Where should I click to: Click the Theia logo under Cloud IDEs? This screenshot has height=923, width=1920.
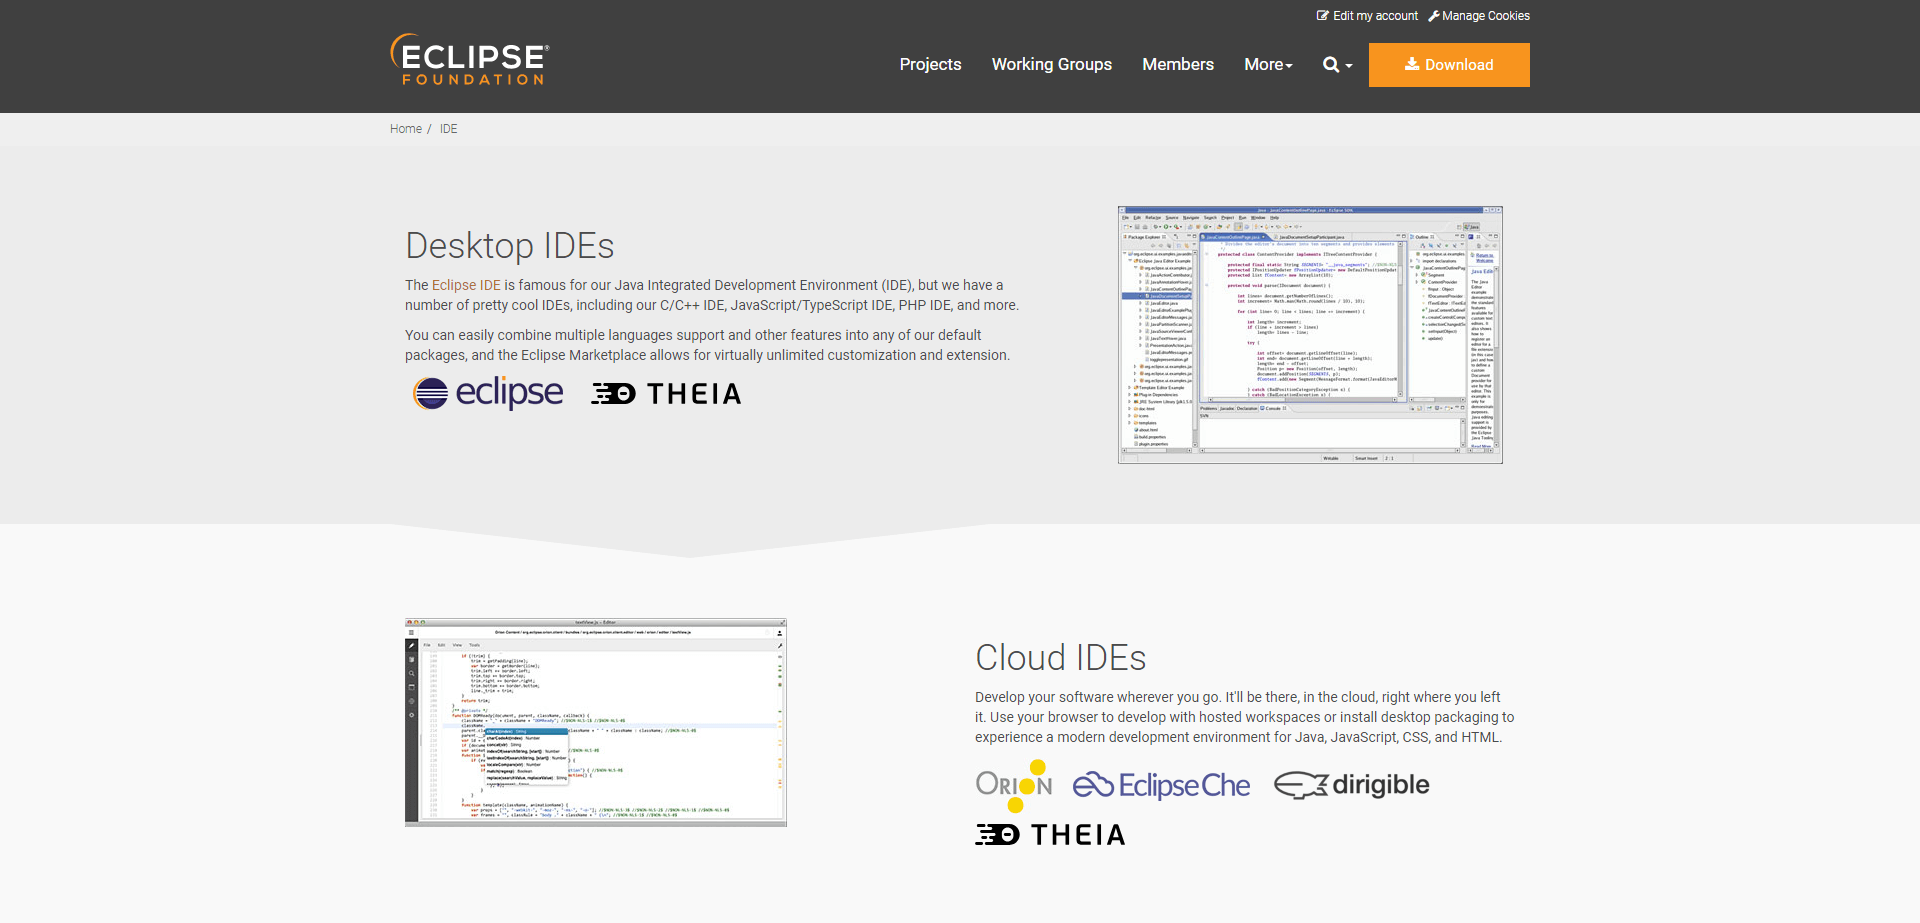tap(1049, 833)
